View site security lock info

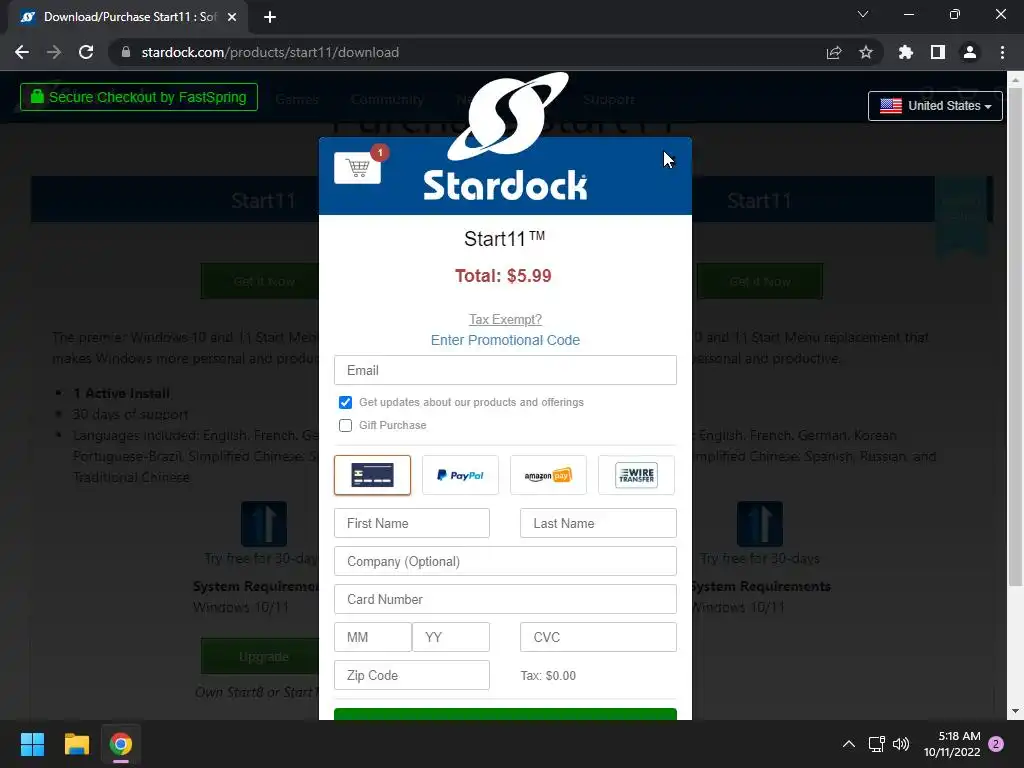126,52
